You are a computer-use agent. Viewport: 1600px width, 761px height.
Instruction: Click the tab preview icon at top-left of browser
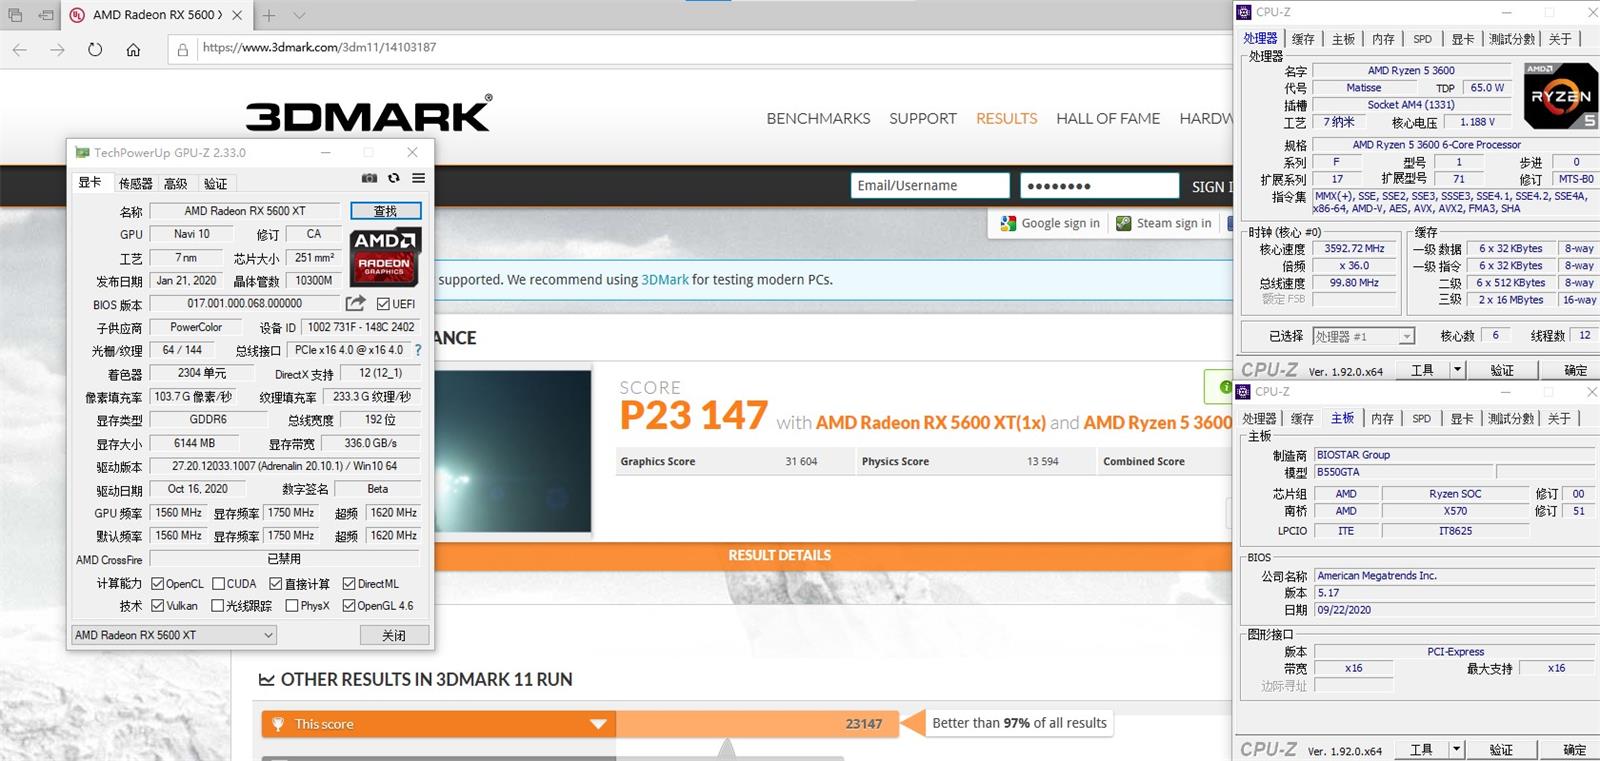click(15, 15)
